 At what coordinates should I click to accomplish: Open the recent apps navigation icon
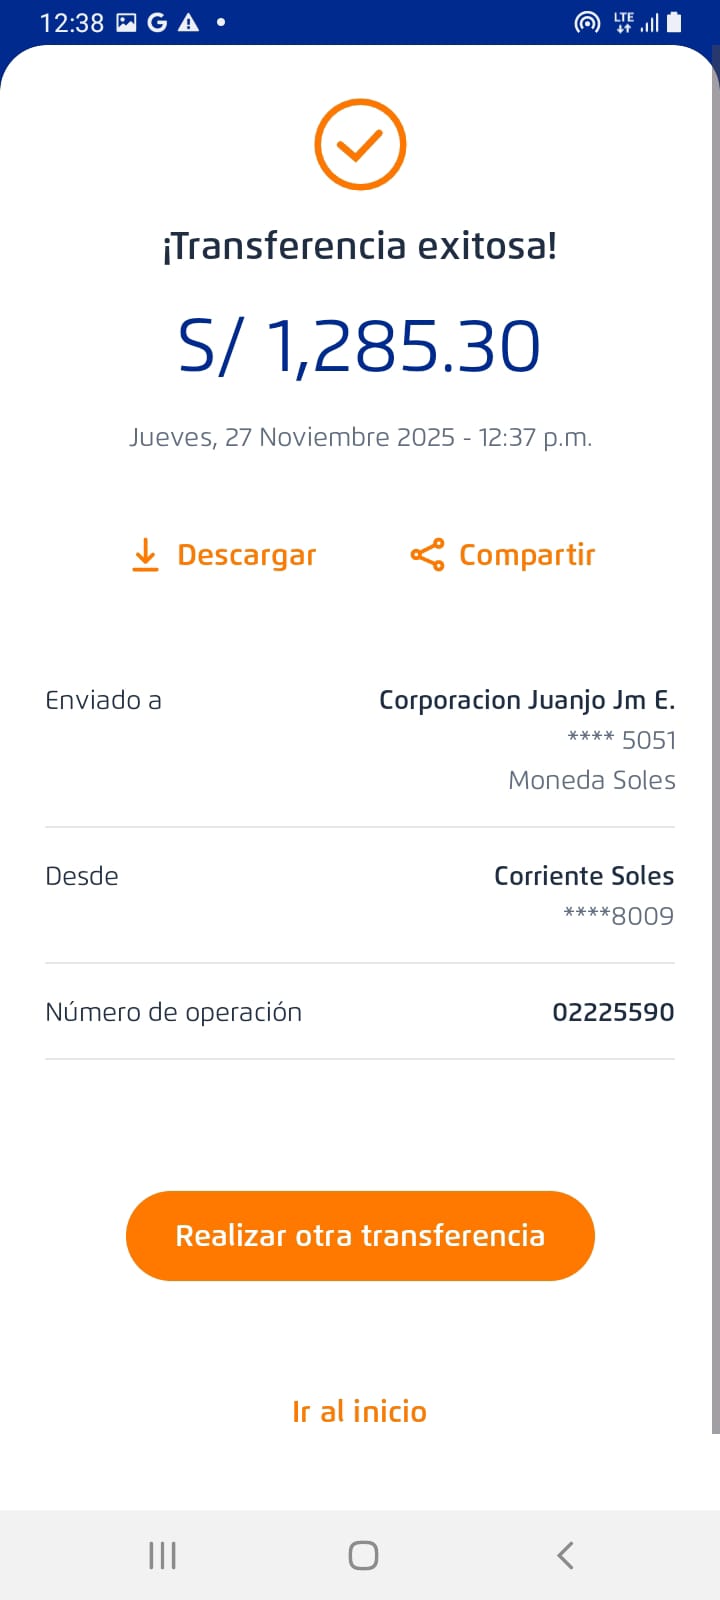click(x=162, y=1555)
